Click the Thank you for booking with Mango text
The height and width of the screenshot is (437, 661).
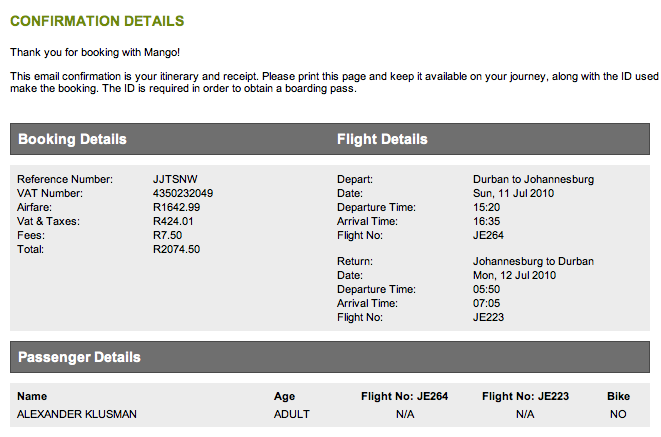[95, 52]
